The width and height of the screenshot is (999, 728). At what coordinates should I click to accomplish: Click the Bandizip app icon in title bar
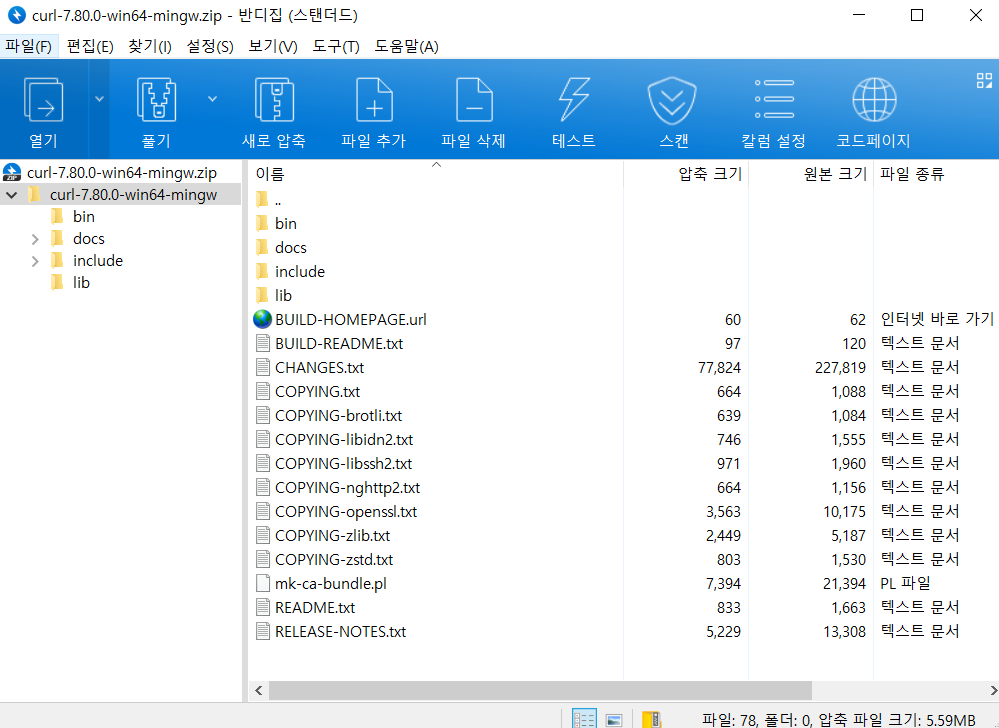[16, 15]
